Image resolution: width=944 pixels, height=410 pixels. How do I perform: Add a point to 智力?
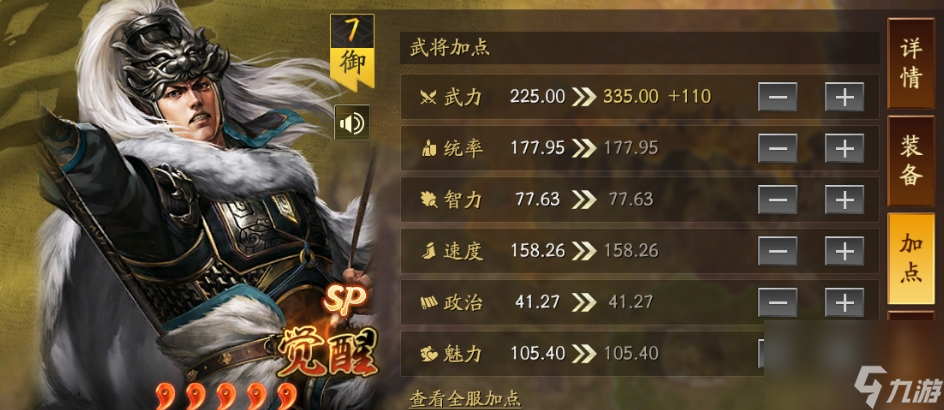(844, 199)
